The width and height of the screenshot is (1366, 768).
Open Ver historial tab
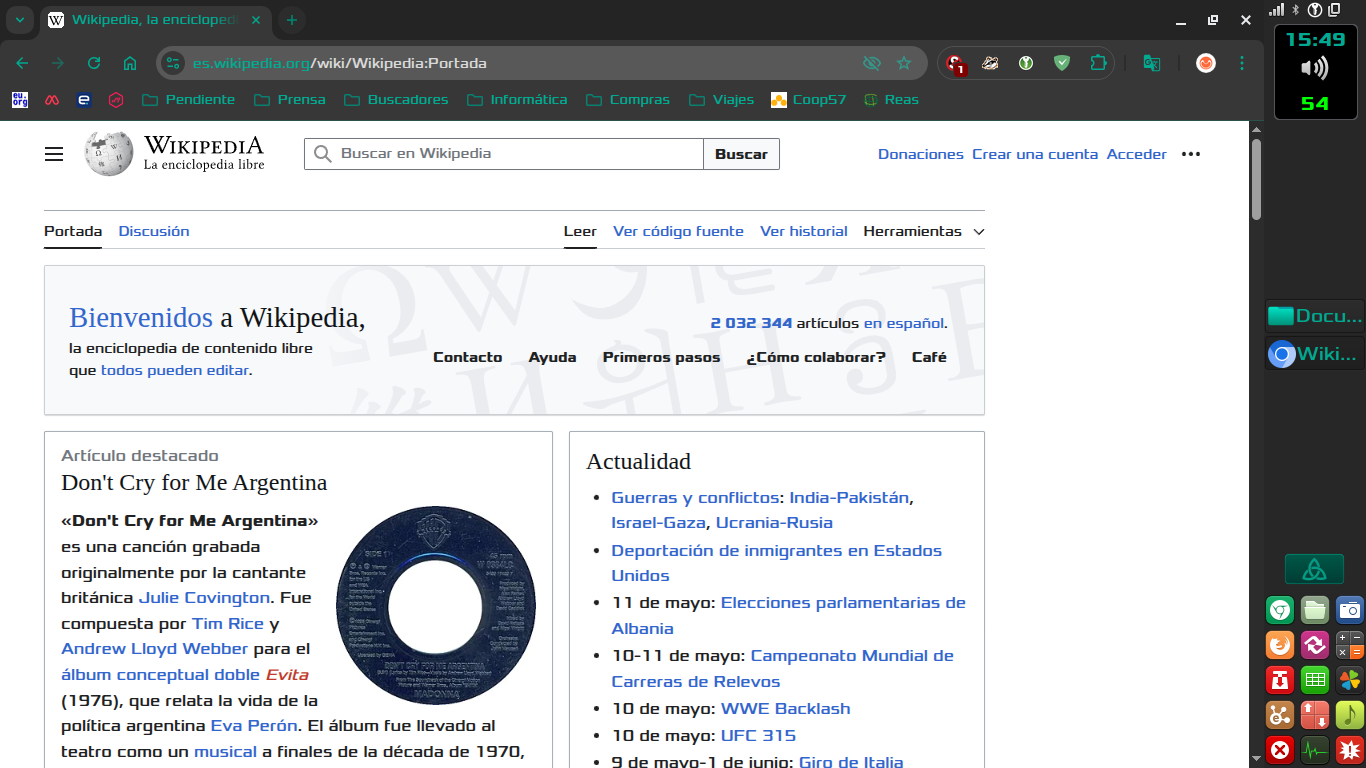804,231
